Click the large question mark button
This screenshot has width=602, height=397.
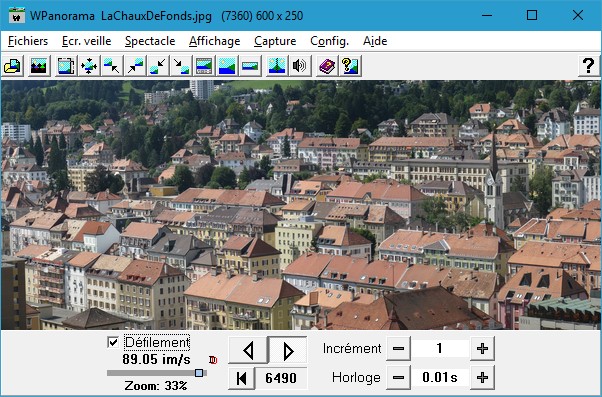[588, 66]
